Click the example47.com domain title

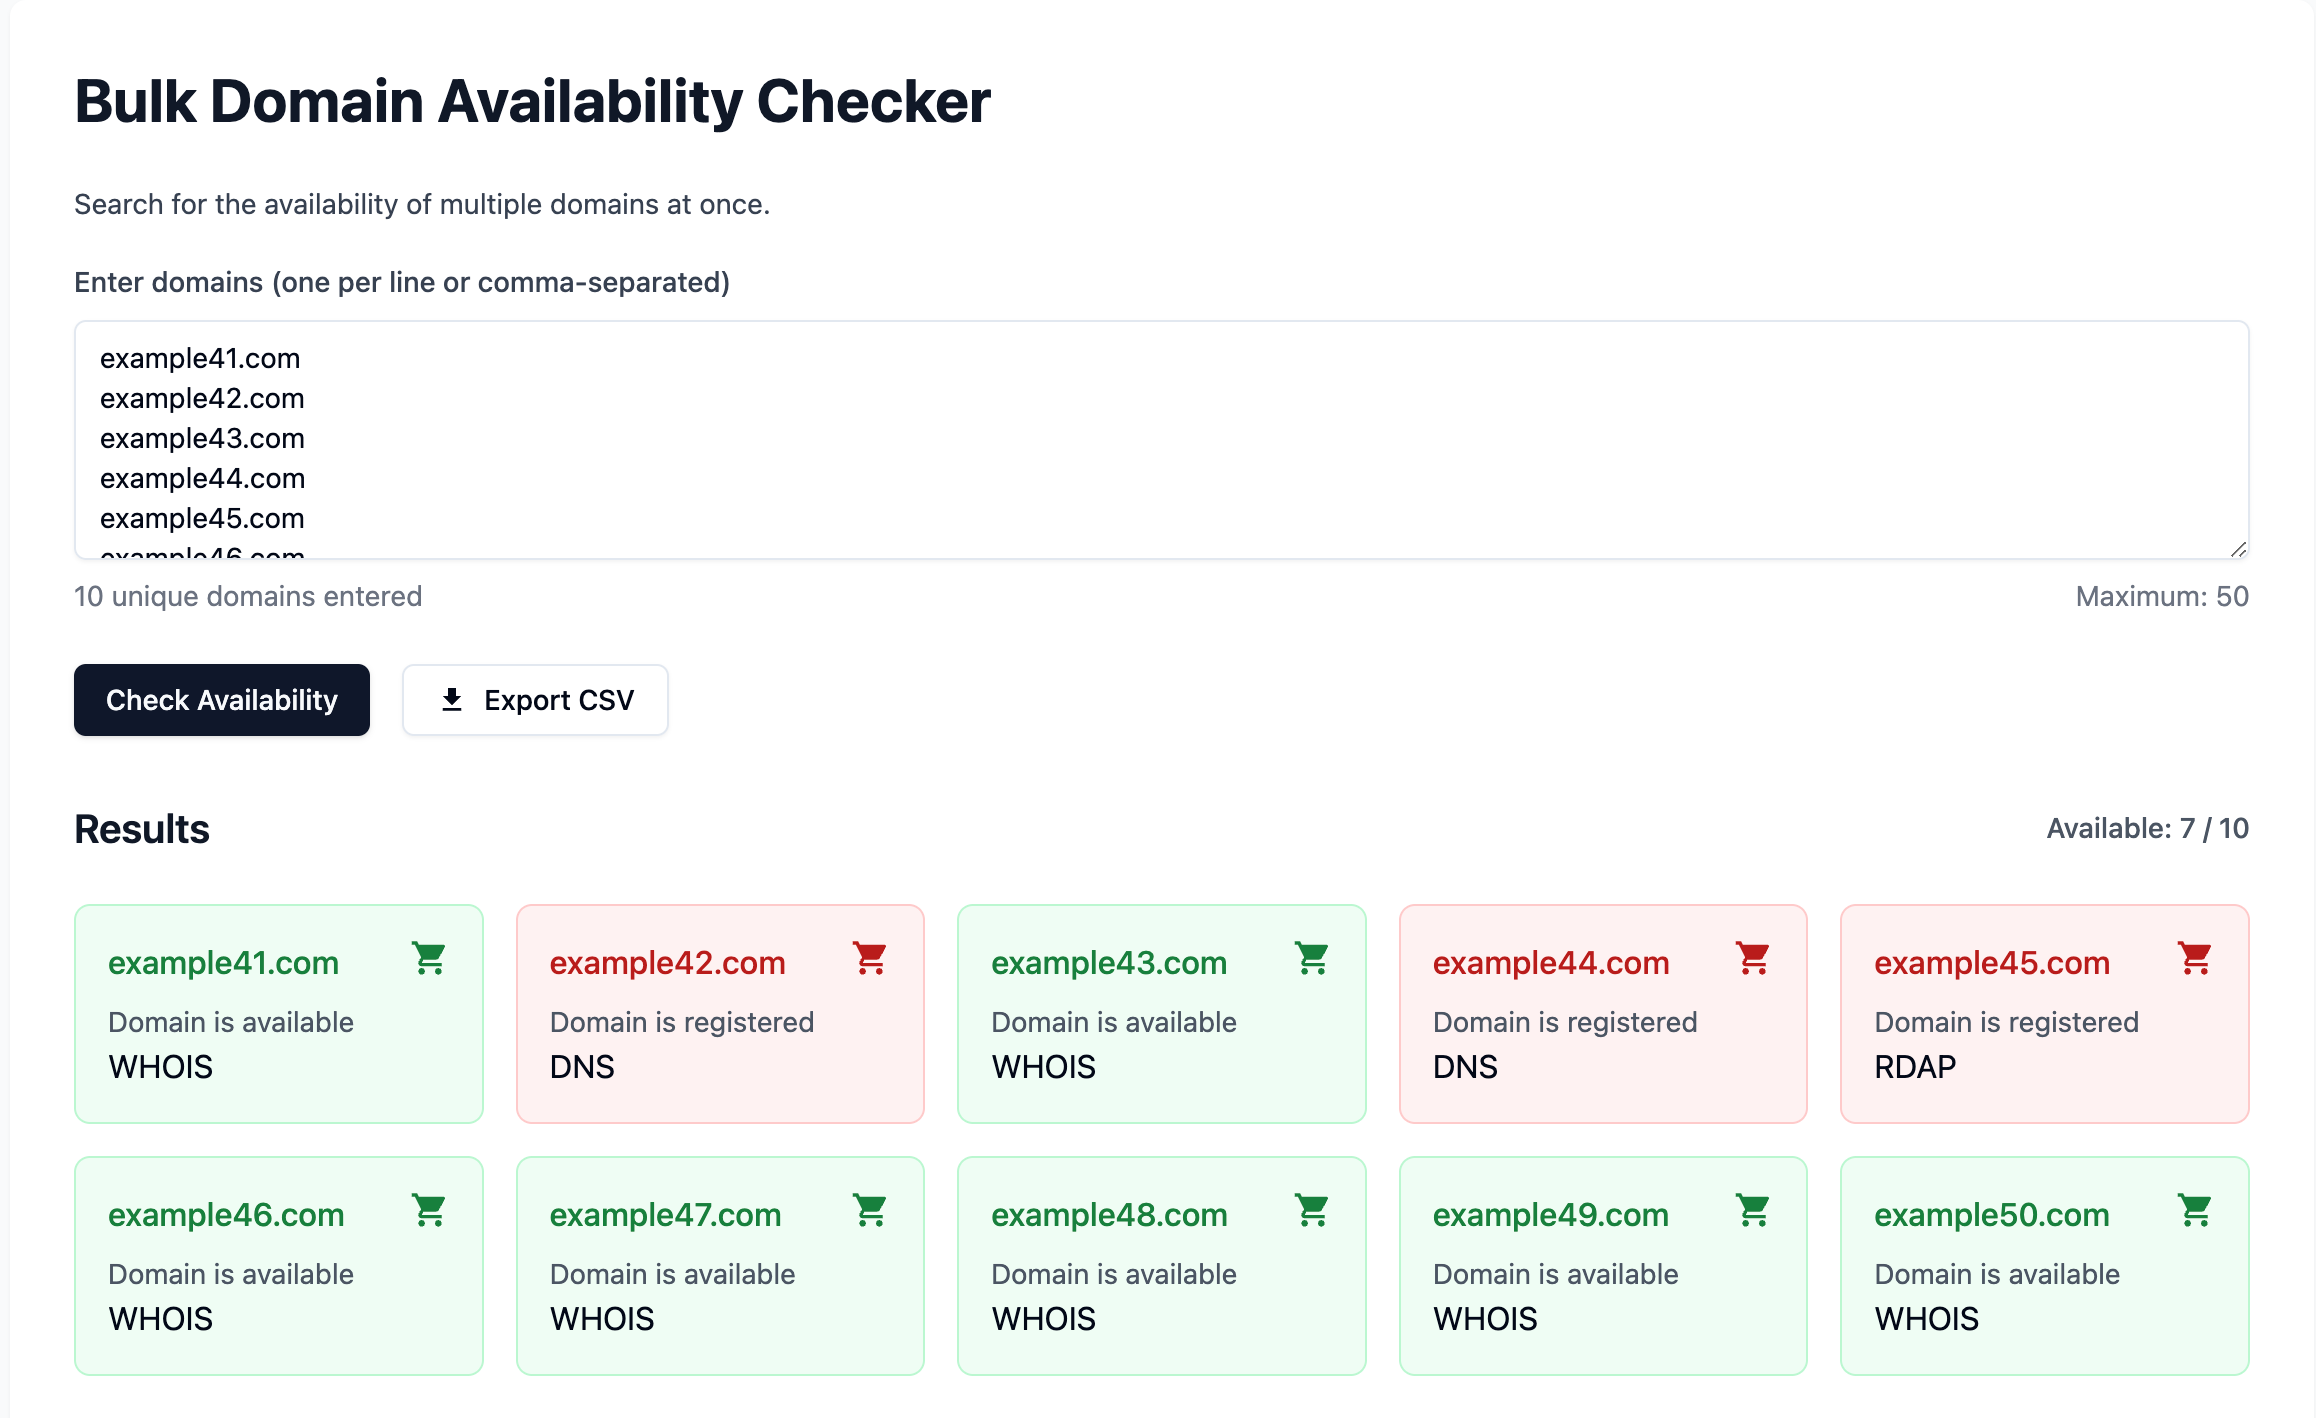(665, 1214)
